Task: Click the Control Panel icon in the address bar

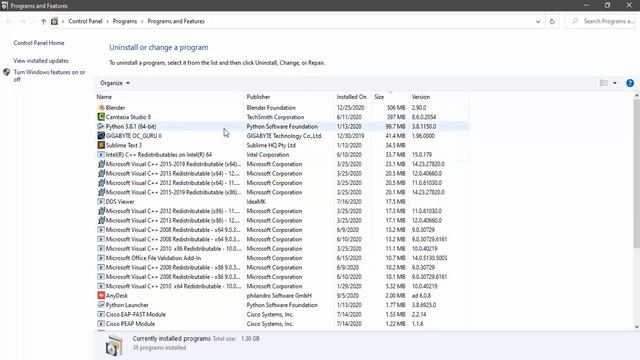Action: pyautogui.click(x=54, y=21)
